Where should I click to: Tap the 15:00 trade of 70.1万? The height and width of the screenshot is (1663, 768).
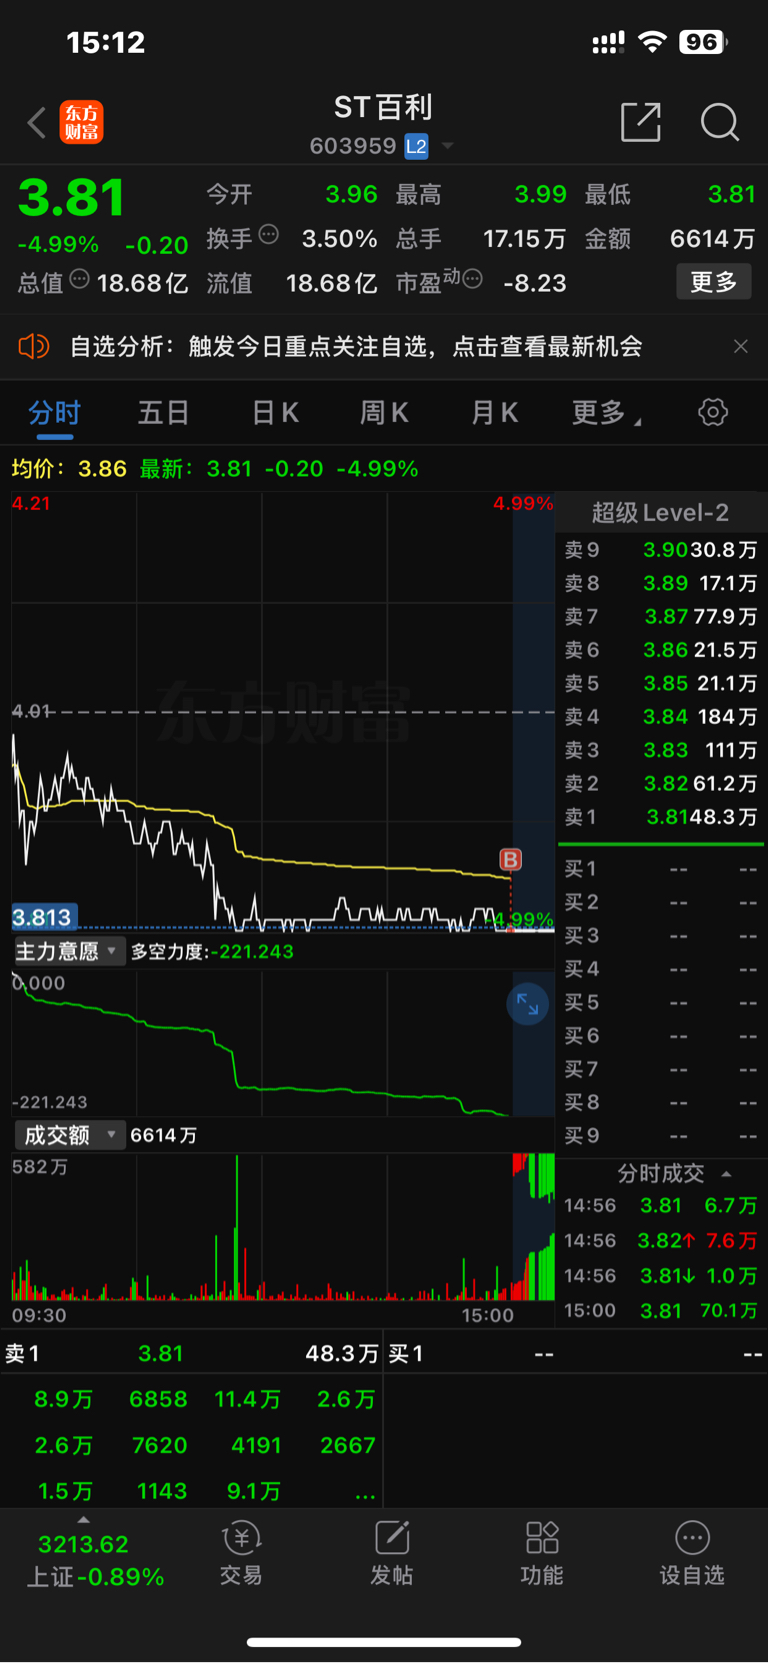pyautogui.click(x=660, y=1310)
